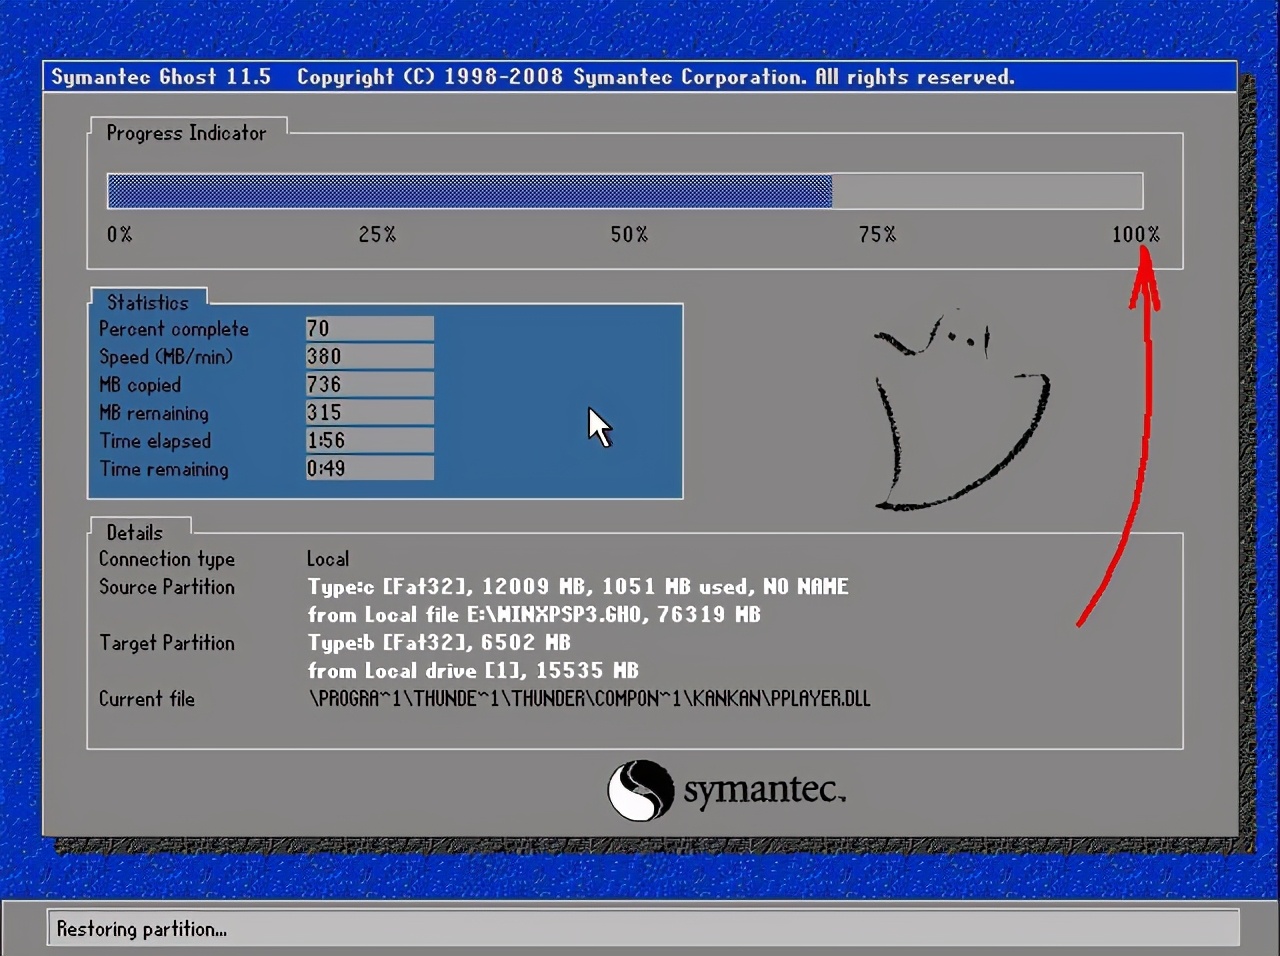
Task: Click the Details section label
Action: (133, 532)
